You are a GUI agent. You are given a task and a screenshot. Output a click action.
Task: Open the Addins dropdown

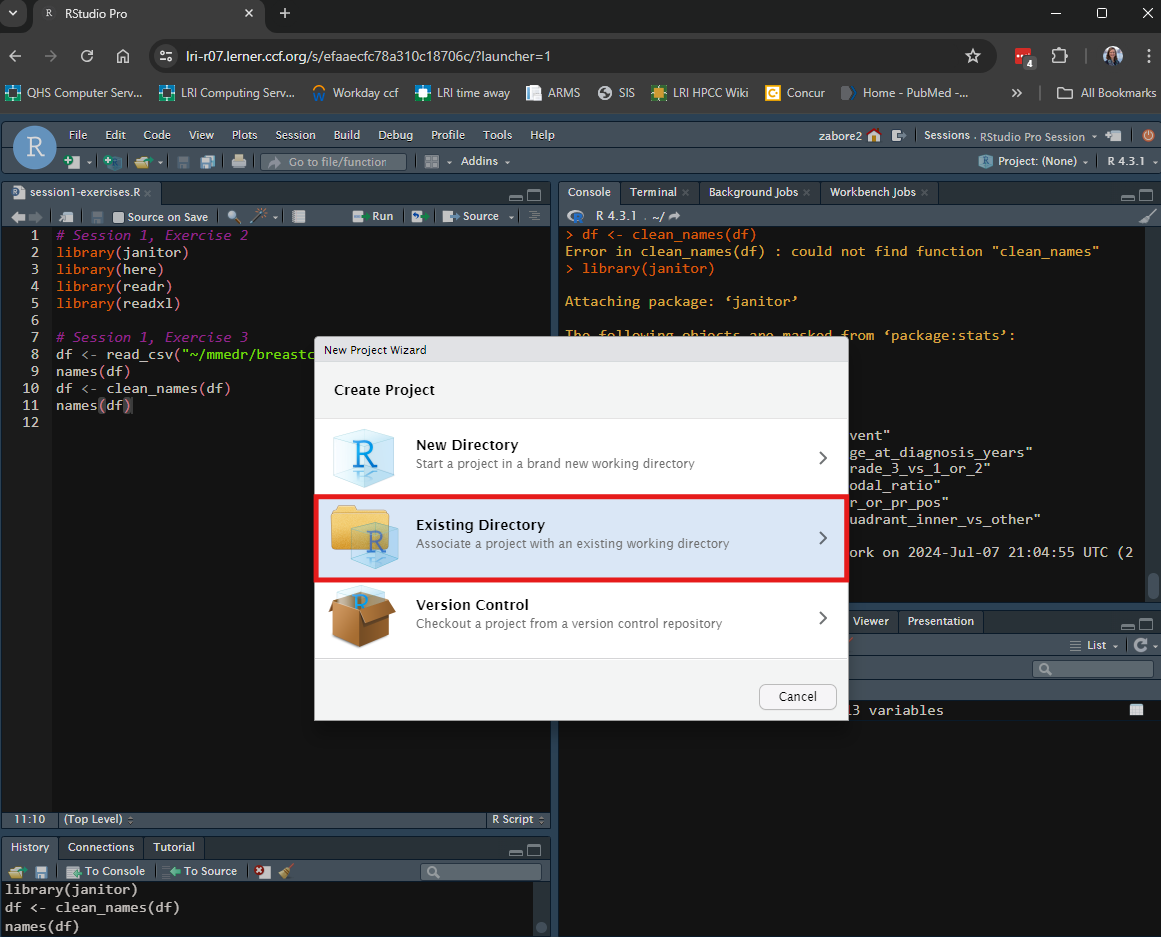(485, 161)
